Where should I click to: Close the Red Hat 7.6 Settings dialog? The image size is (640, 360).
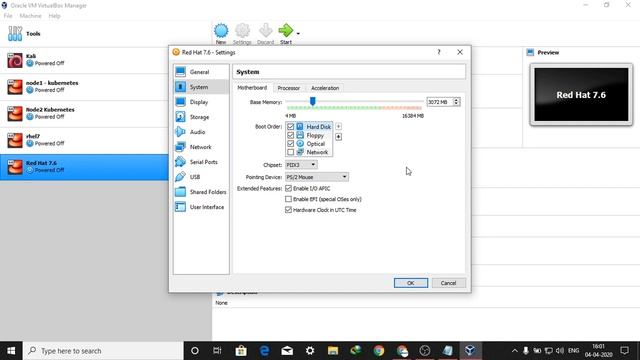point(460,52)
